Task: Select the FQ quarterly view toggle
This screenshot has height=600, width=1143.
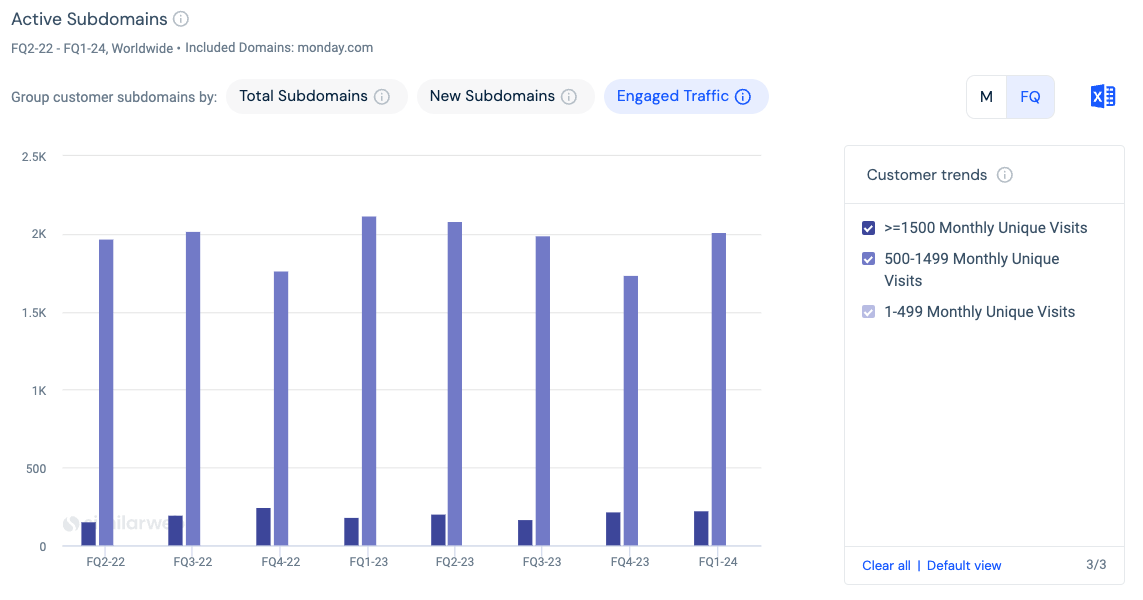Action: [x=1030, y=96]
